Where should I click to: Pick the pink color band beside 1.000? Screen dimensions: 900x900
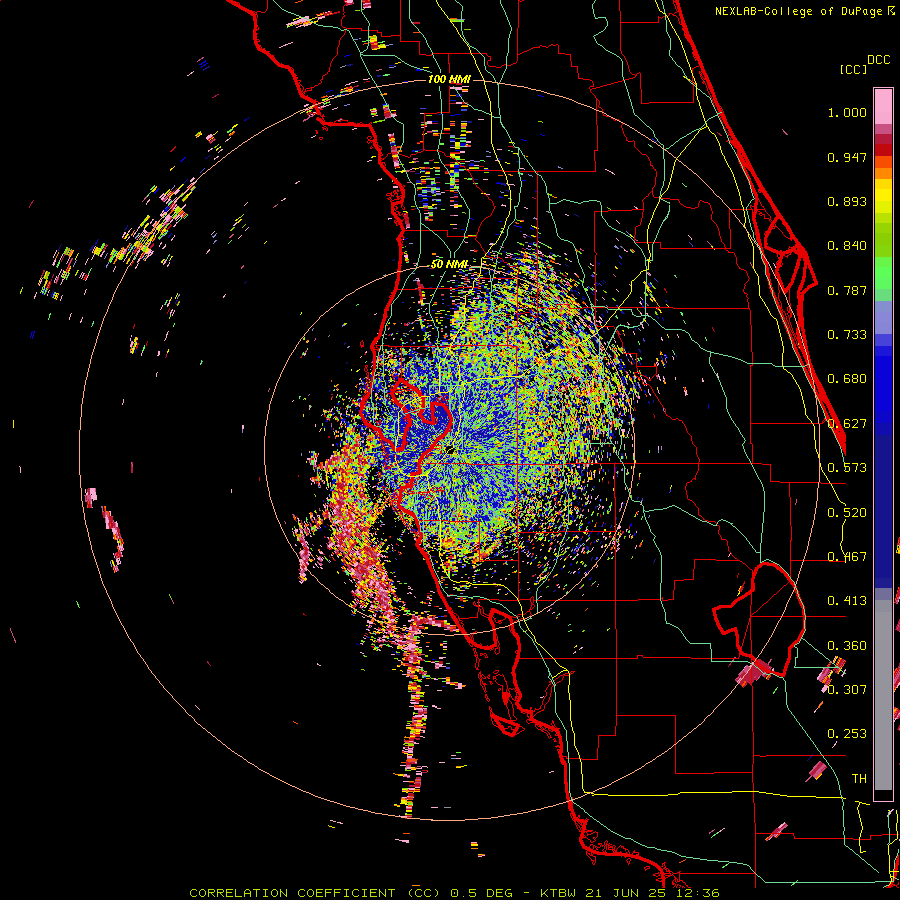pyautogui.click(x=883, y=106)
